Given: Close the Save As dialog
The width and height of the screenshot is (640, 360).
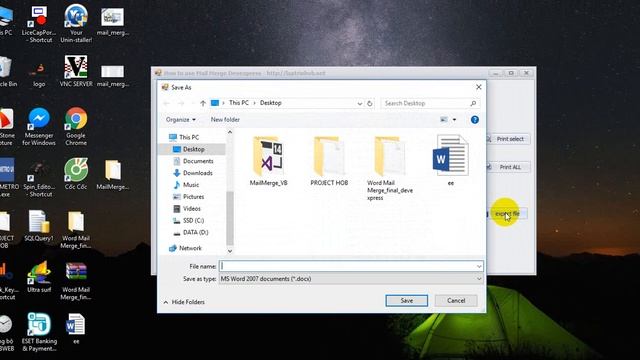Looking at the screenshot, I should tap(478, 87).
